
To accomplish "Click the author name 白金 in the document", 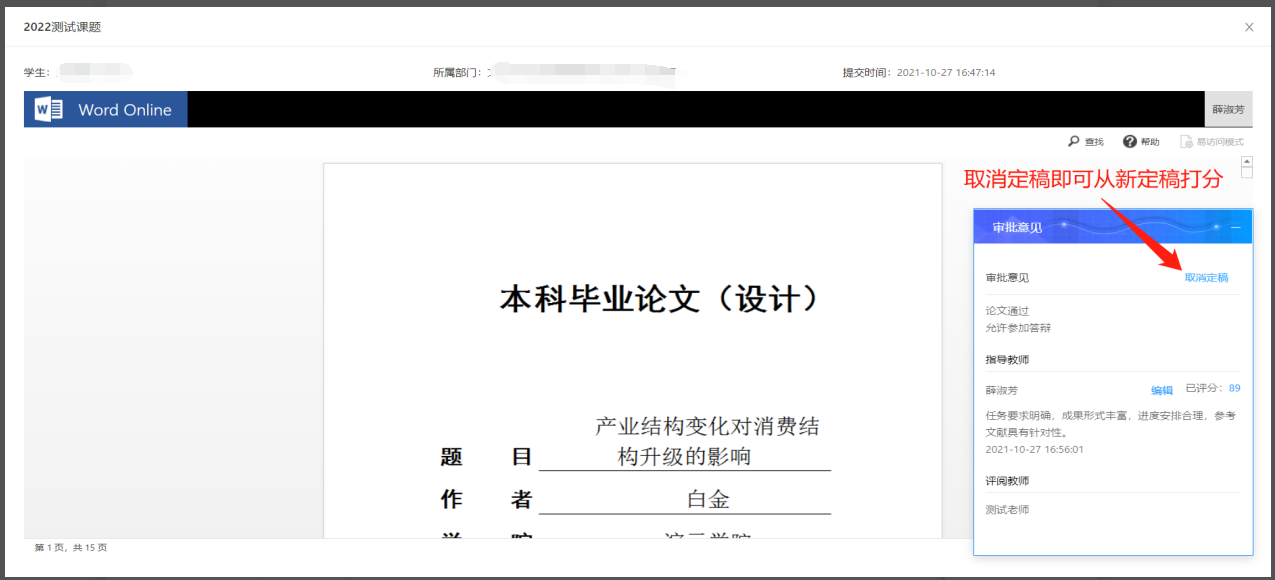I will tap(707, 500).
